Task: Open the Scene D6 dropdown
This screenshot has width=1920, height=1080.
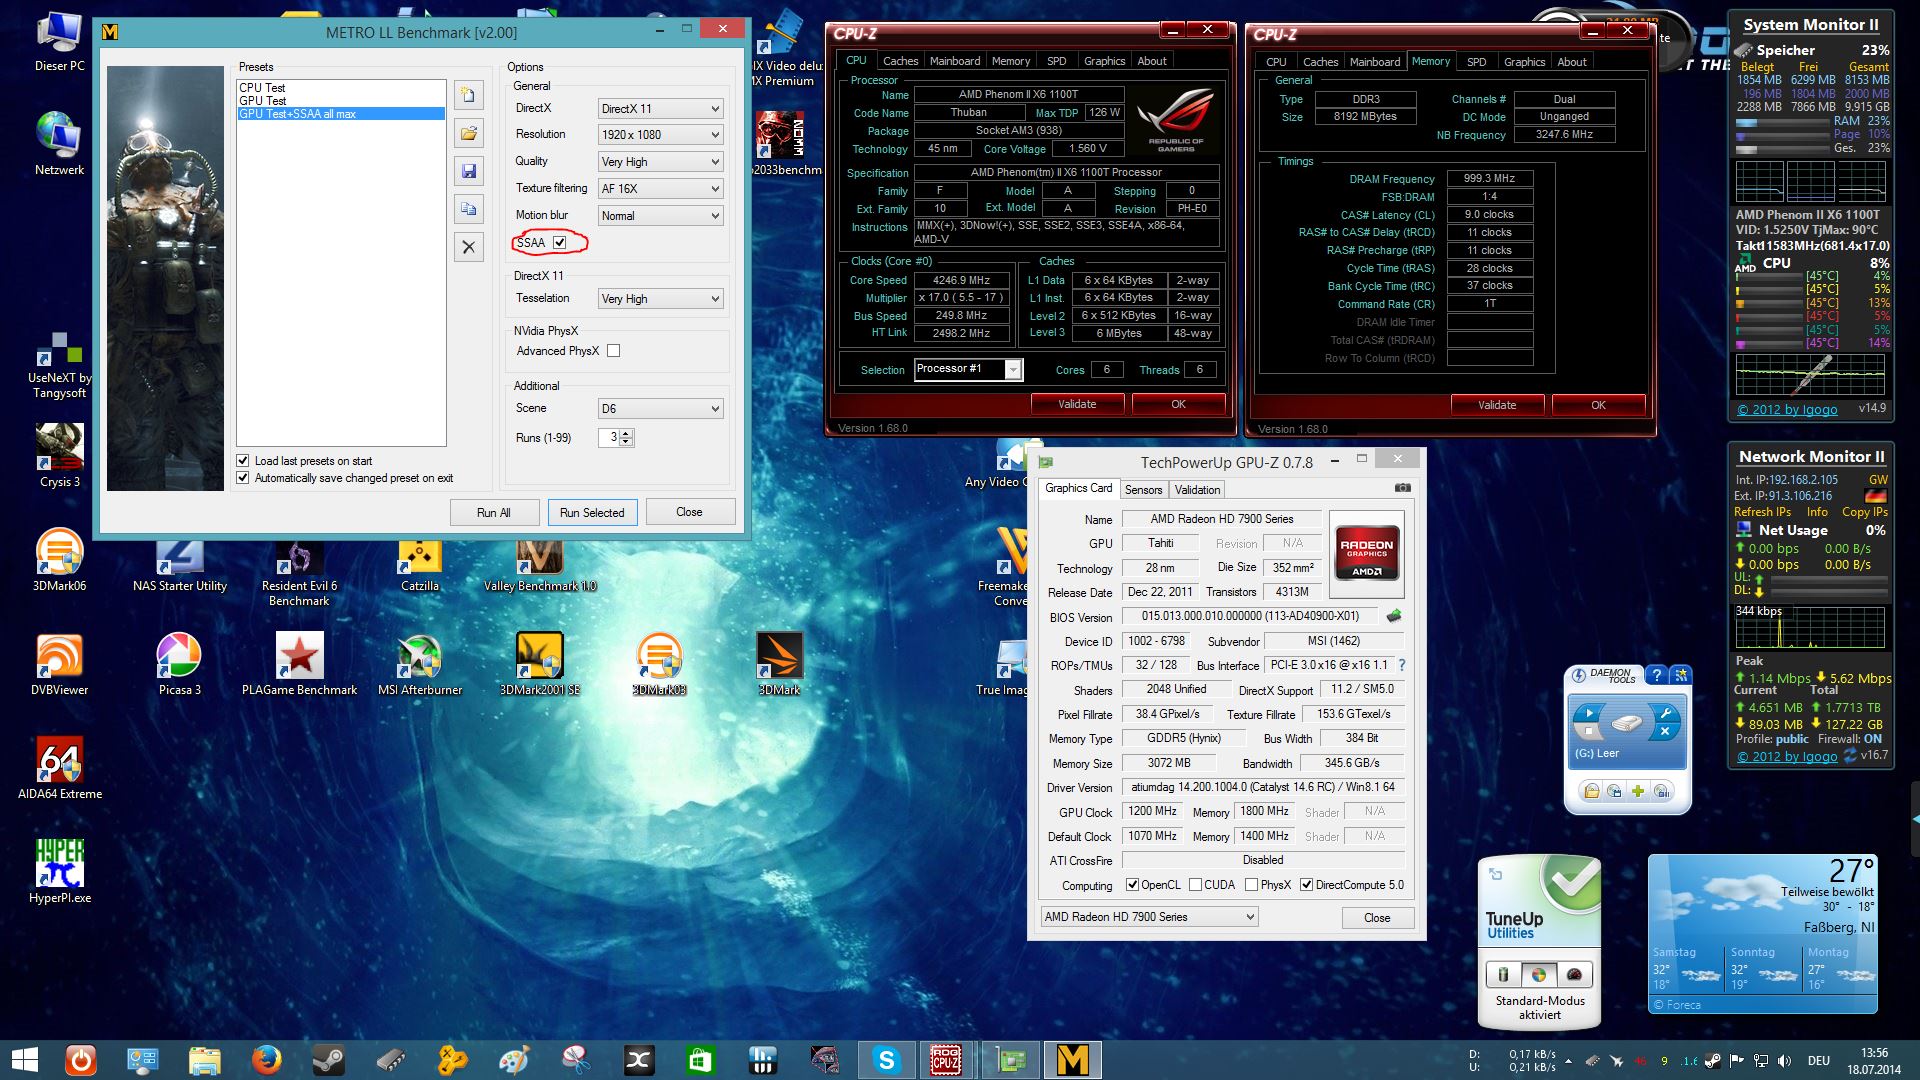Action: point(660,409)
